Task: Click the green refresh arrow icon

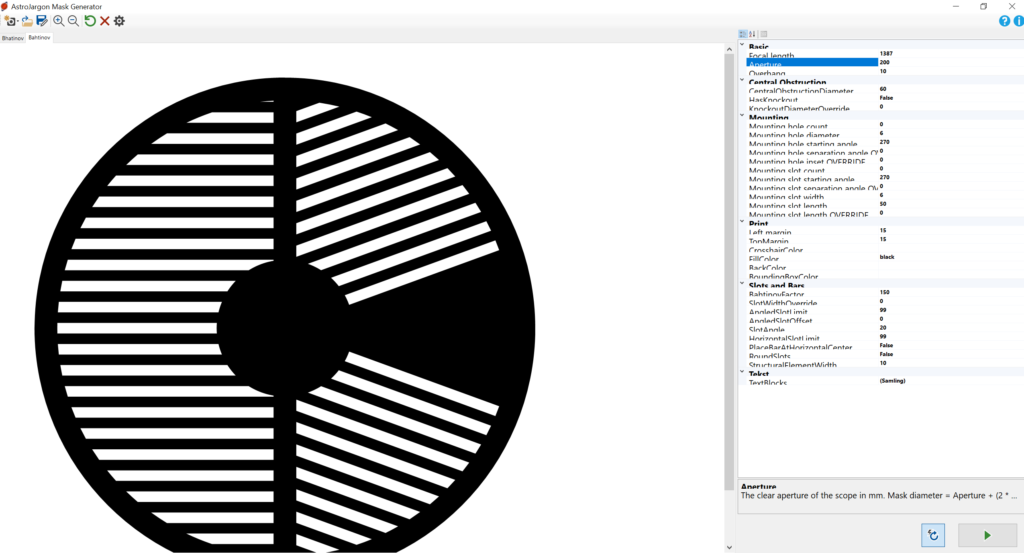Action: click(90, 21)
